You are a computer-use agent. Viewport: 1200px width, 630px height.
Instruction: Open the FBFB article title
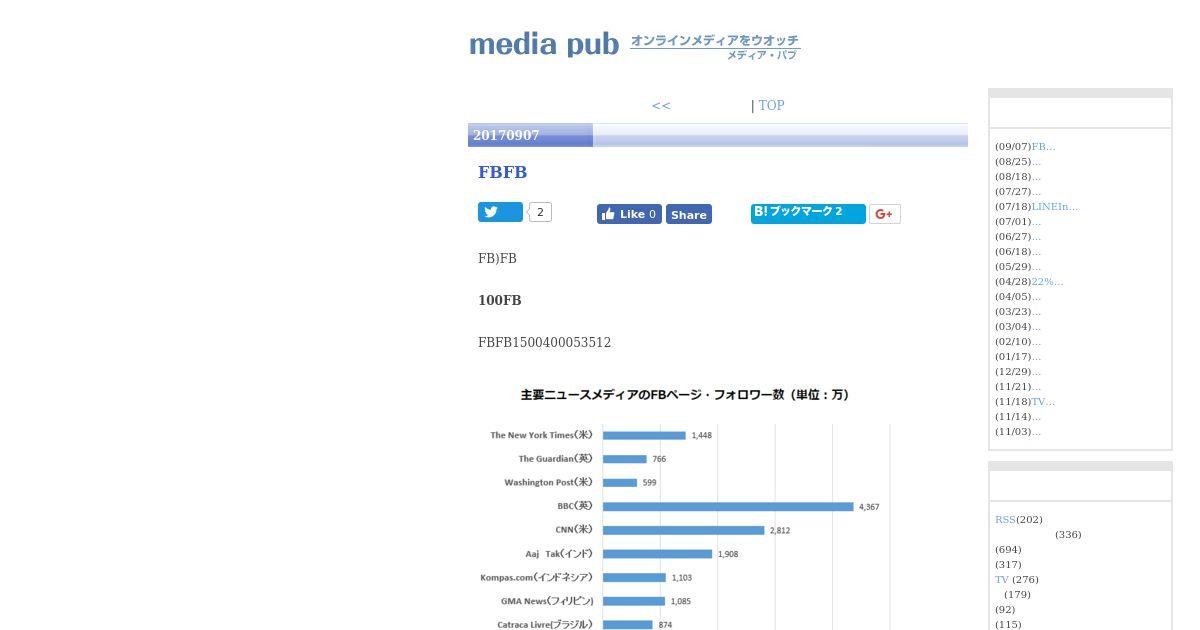tap(502, 172)
